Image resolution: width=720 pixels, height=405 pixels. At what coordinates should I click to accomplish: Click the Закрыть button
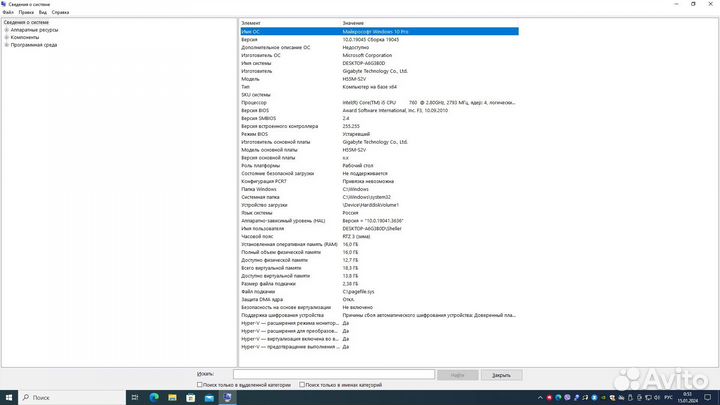pyautogui.click(x=501, y=375)
